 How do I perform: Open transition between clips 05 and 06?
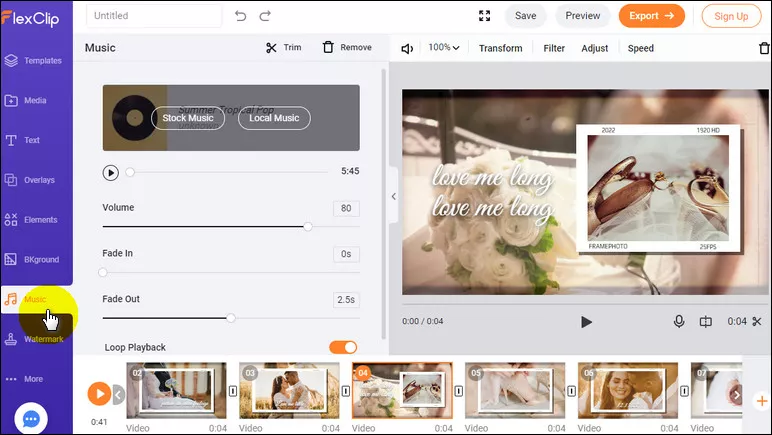pyautogui.click(x=571, y=391)
